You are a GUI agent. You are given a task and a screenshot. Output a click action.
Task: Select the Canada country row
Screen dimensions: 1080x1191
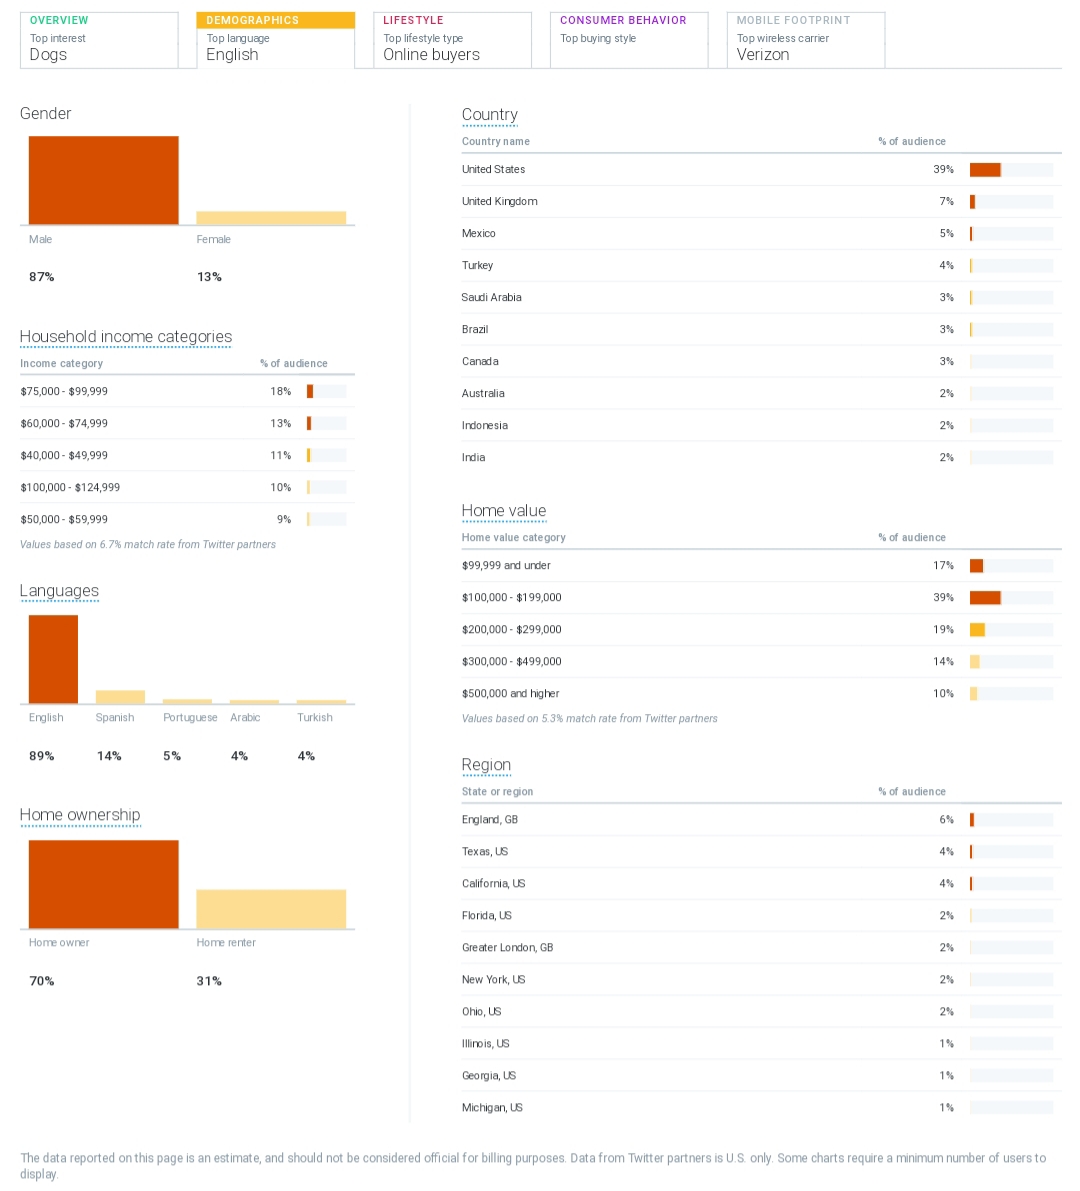click(x=761, y=361)
